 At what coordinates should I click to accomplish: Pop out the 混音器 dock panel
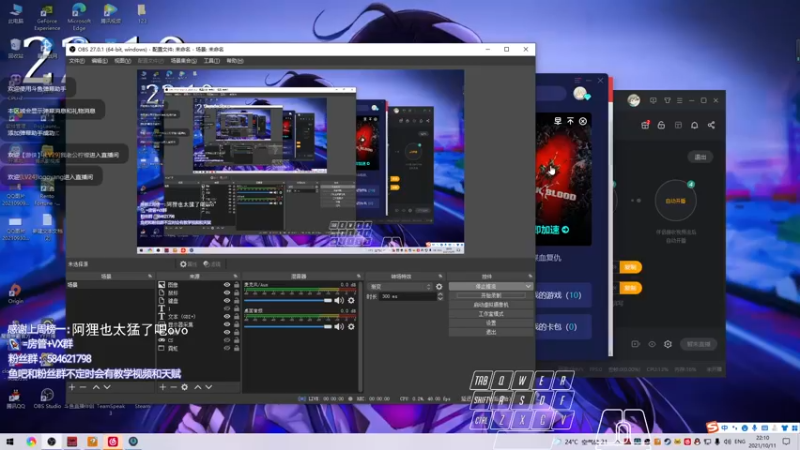click(x=359, y=276)
